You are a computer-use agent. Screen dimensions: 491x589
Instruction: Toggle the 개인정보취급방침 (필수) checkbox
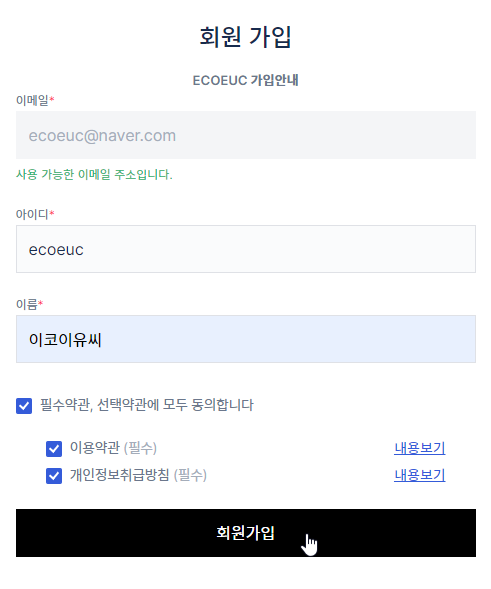click(54, 476)
